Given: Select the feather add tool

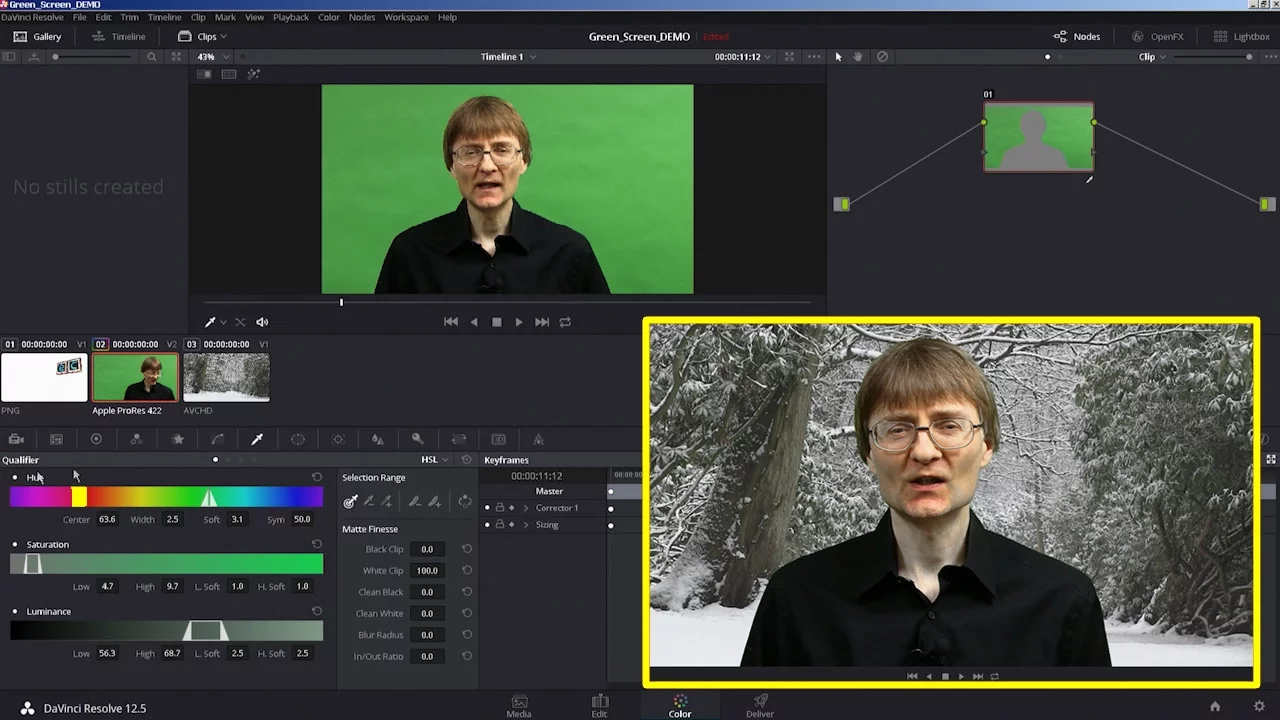Looking at the screenshot, I should click(434, 501).
